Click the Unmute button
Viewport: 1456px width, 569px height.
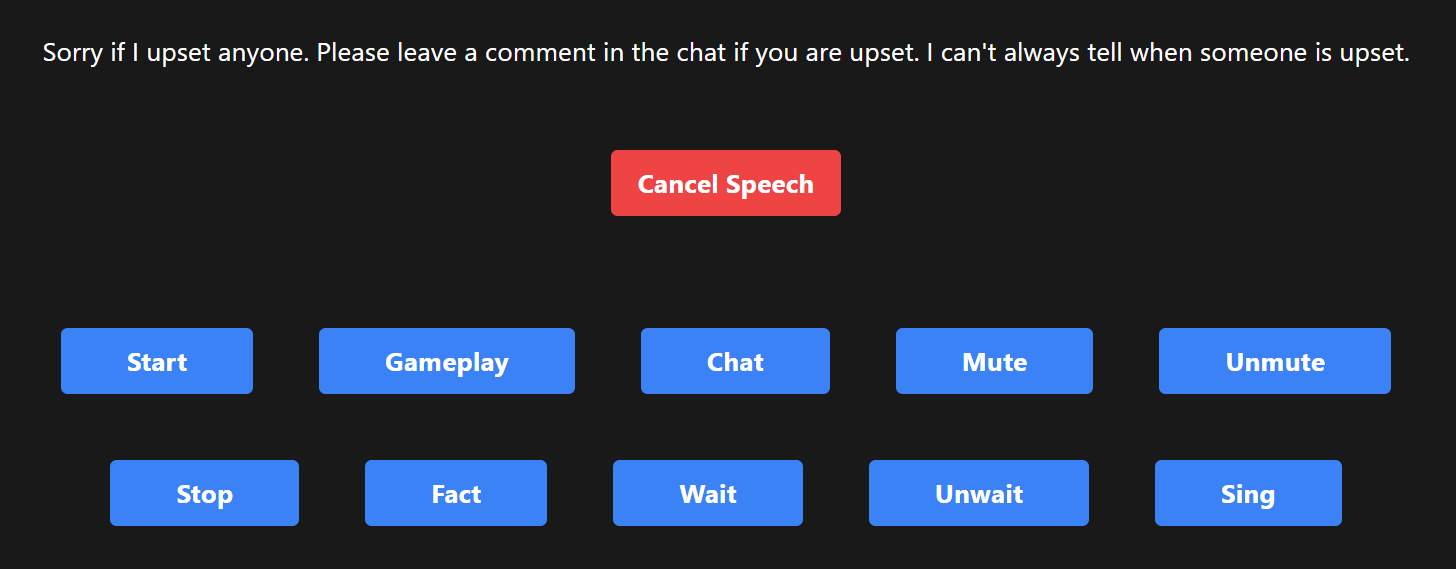[x=1274, y=361]
